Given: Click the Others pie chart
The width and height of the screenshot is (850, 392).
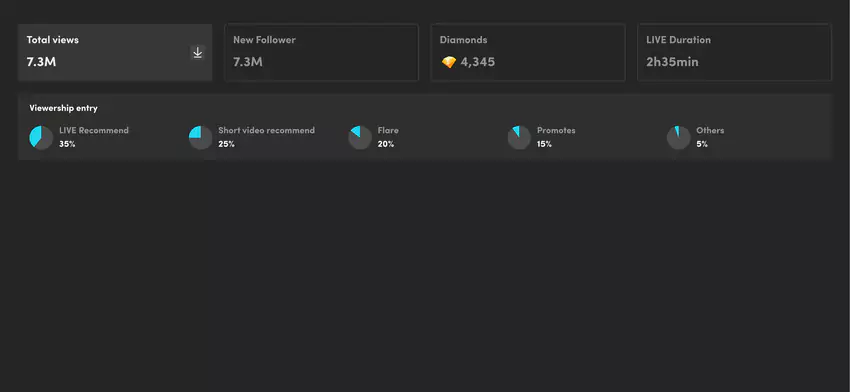Looking at the screenshot, I should tap(679, 138).
